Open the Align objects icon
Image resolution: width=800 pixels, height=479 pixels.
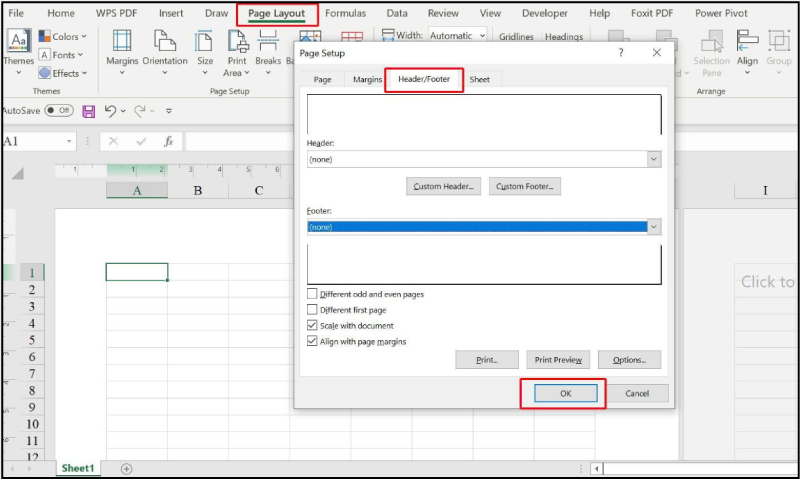click(747, 42)
